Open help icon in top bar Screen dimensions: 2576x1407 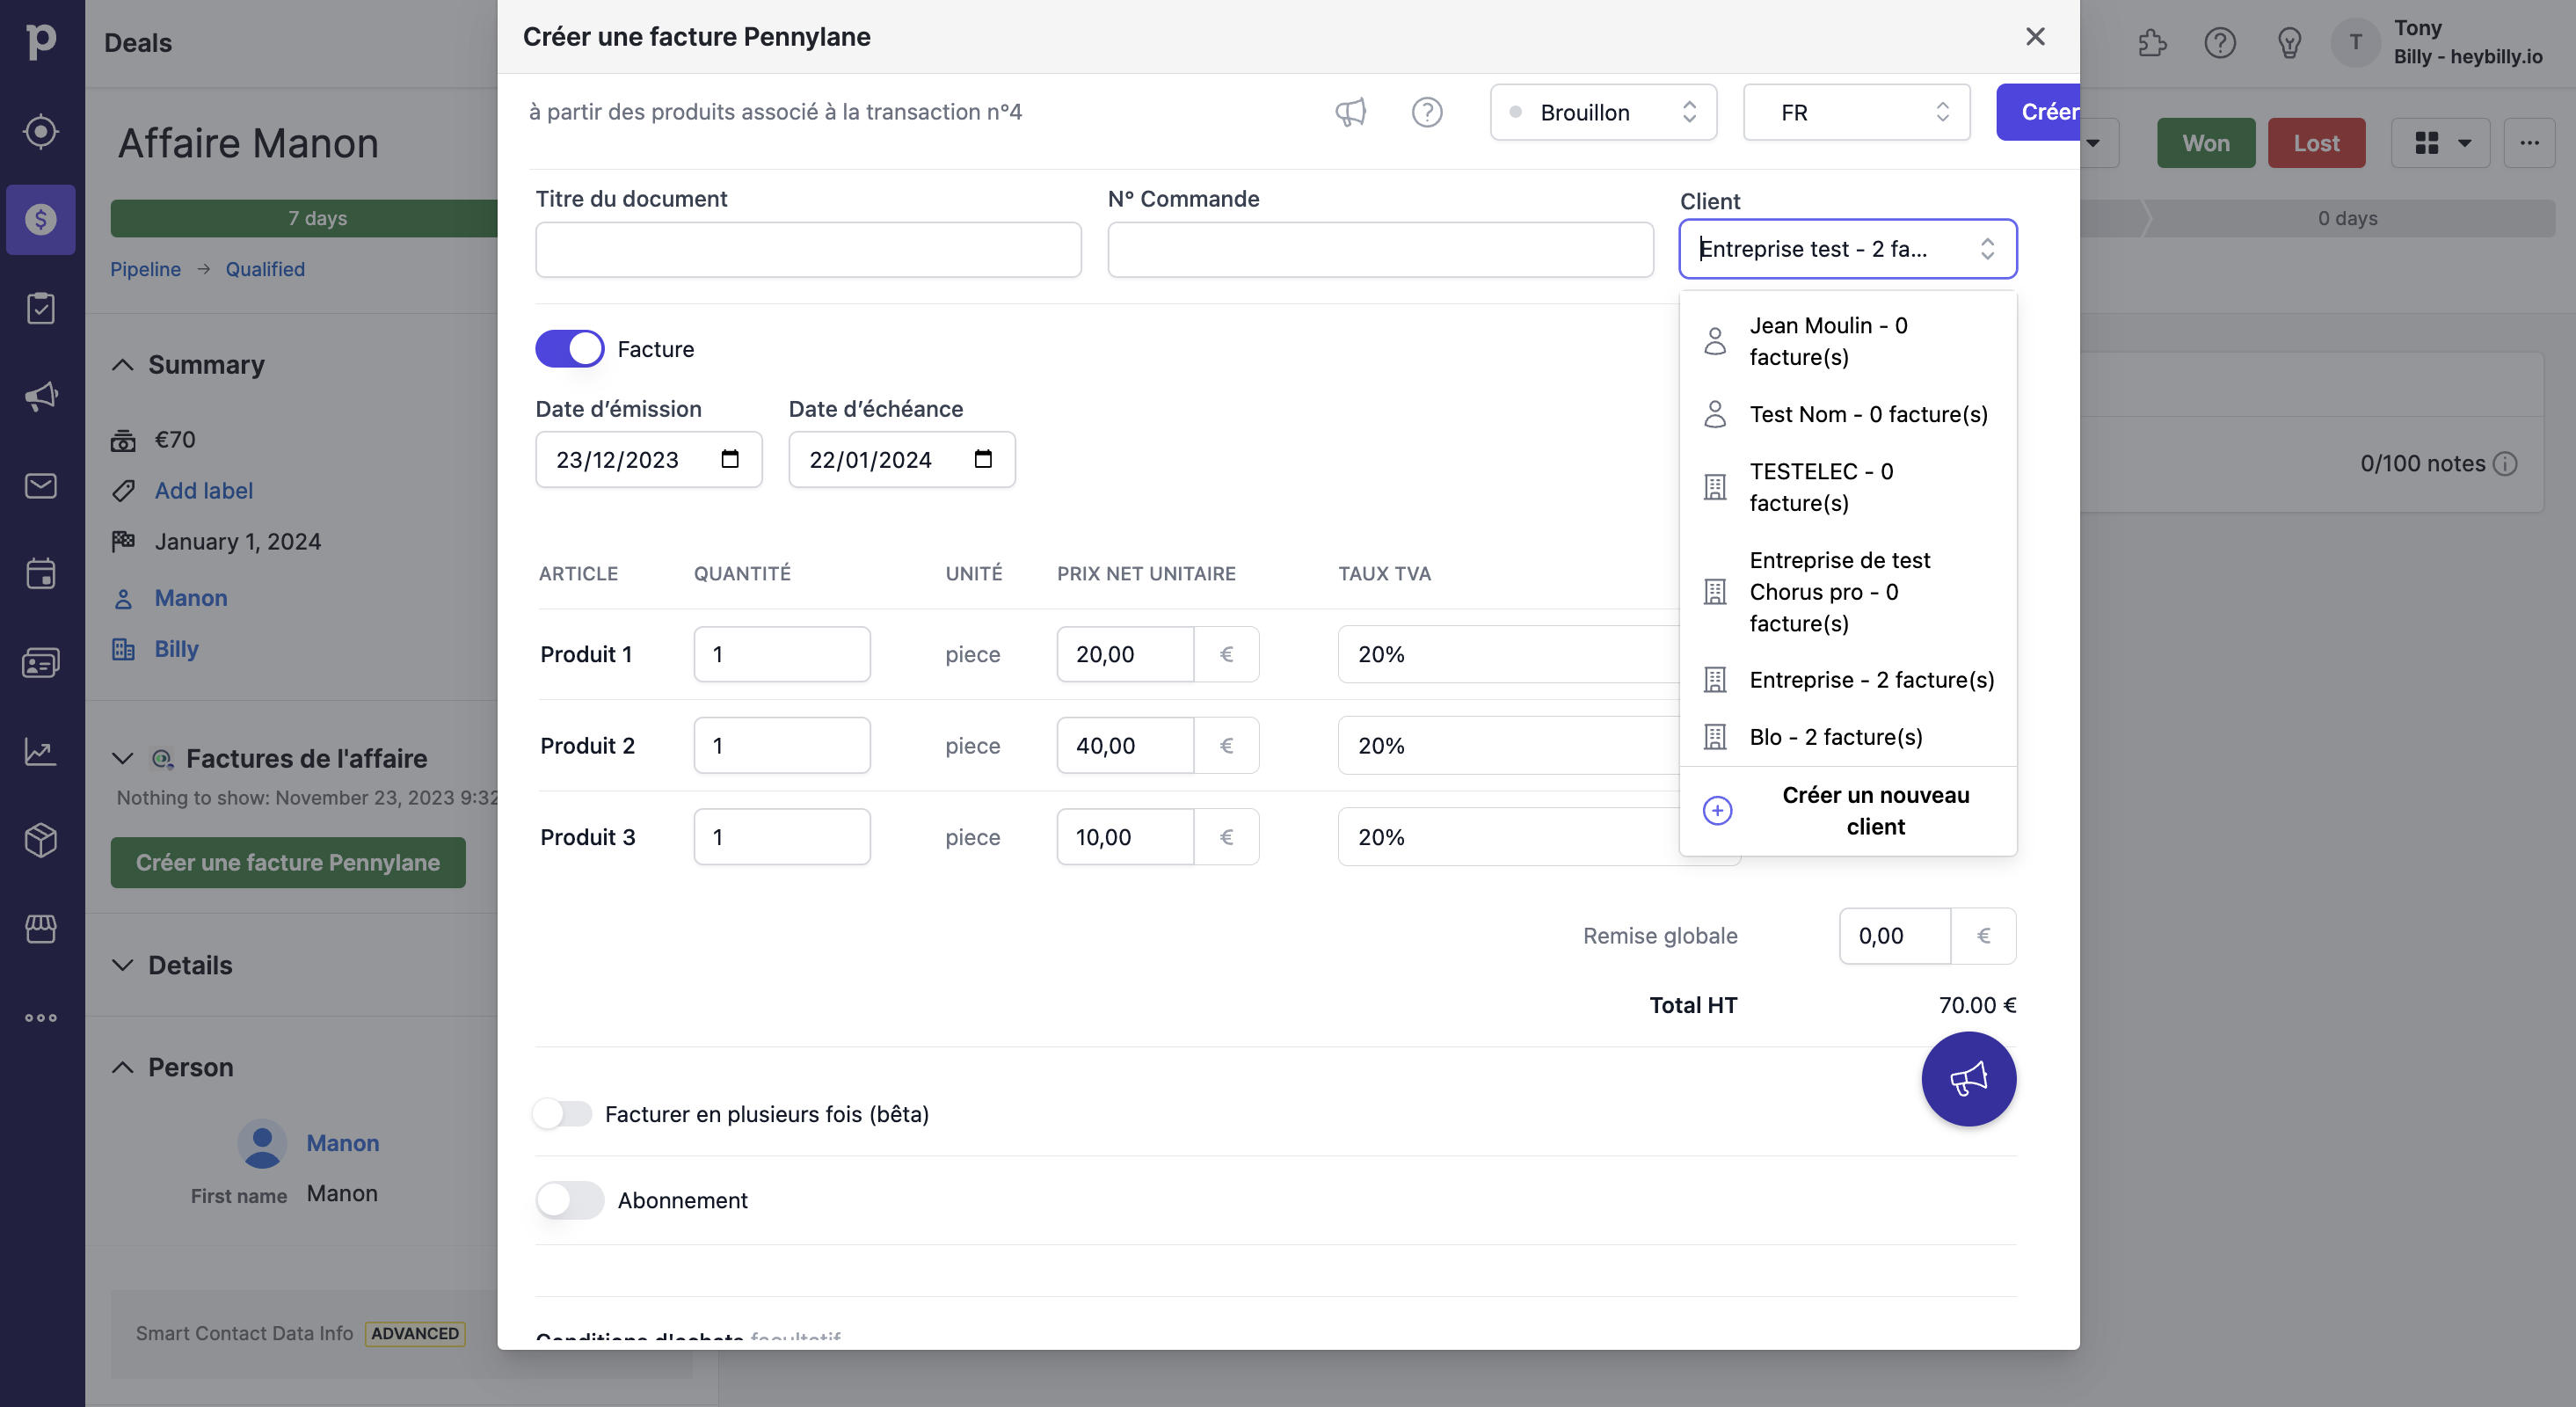coord(2220,43)
